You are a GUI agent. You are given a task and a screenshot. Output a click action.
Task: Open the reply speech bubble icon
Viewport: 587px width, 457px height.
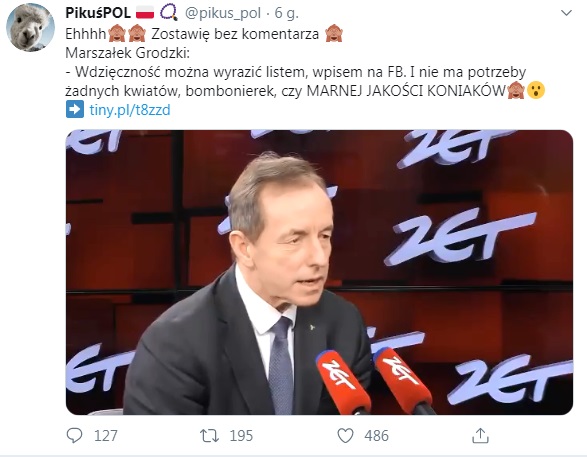coord(74,436)
